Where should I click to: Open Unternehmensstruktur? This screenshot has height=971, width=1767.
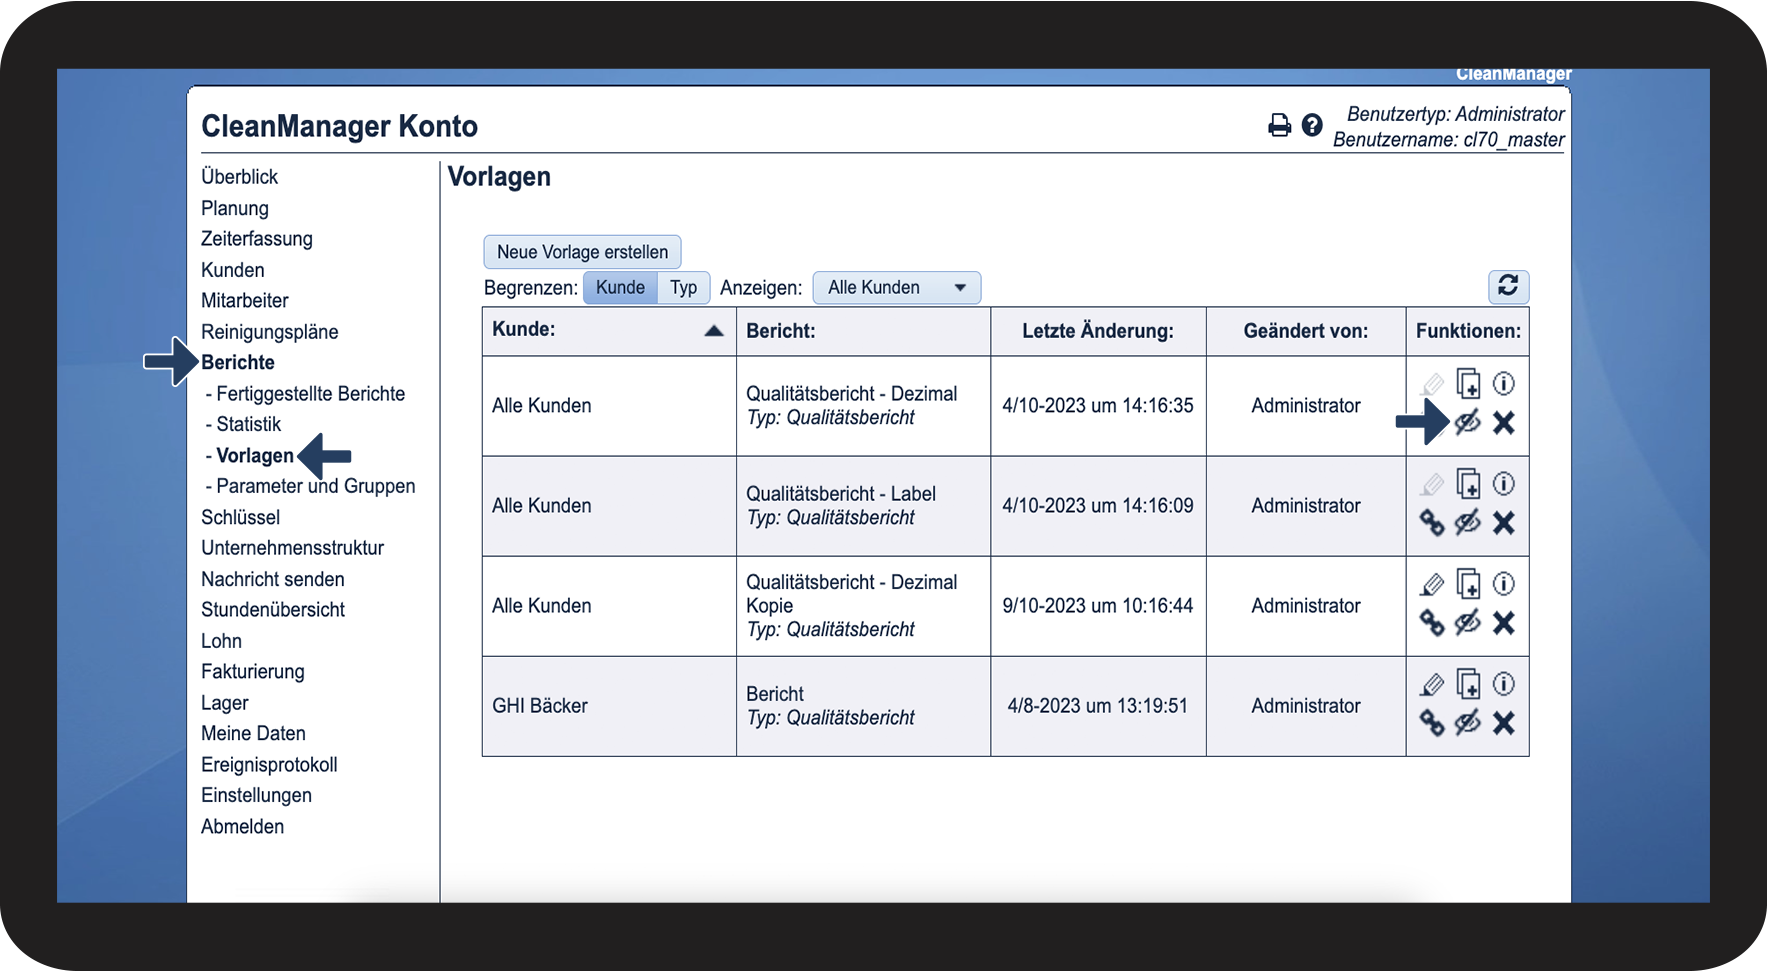293,548
